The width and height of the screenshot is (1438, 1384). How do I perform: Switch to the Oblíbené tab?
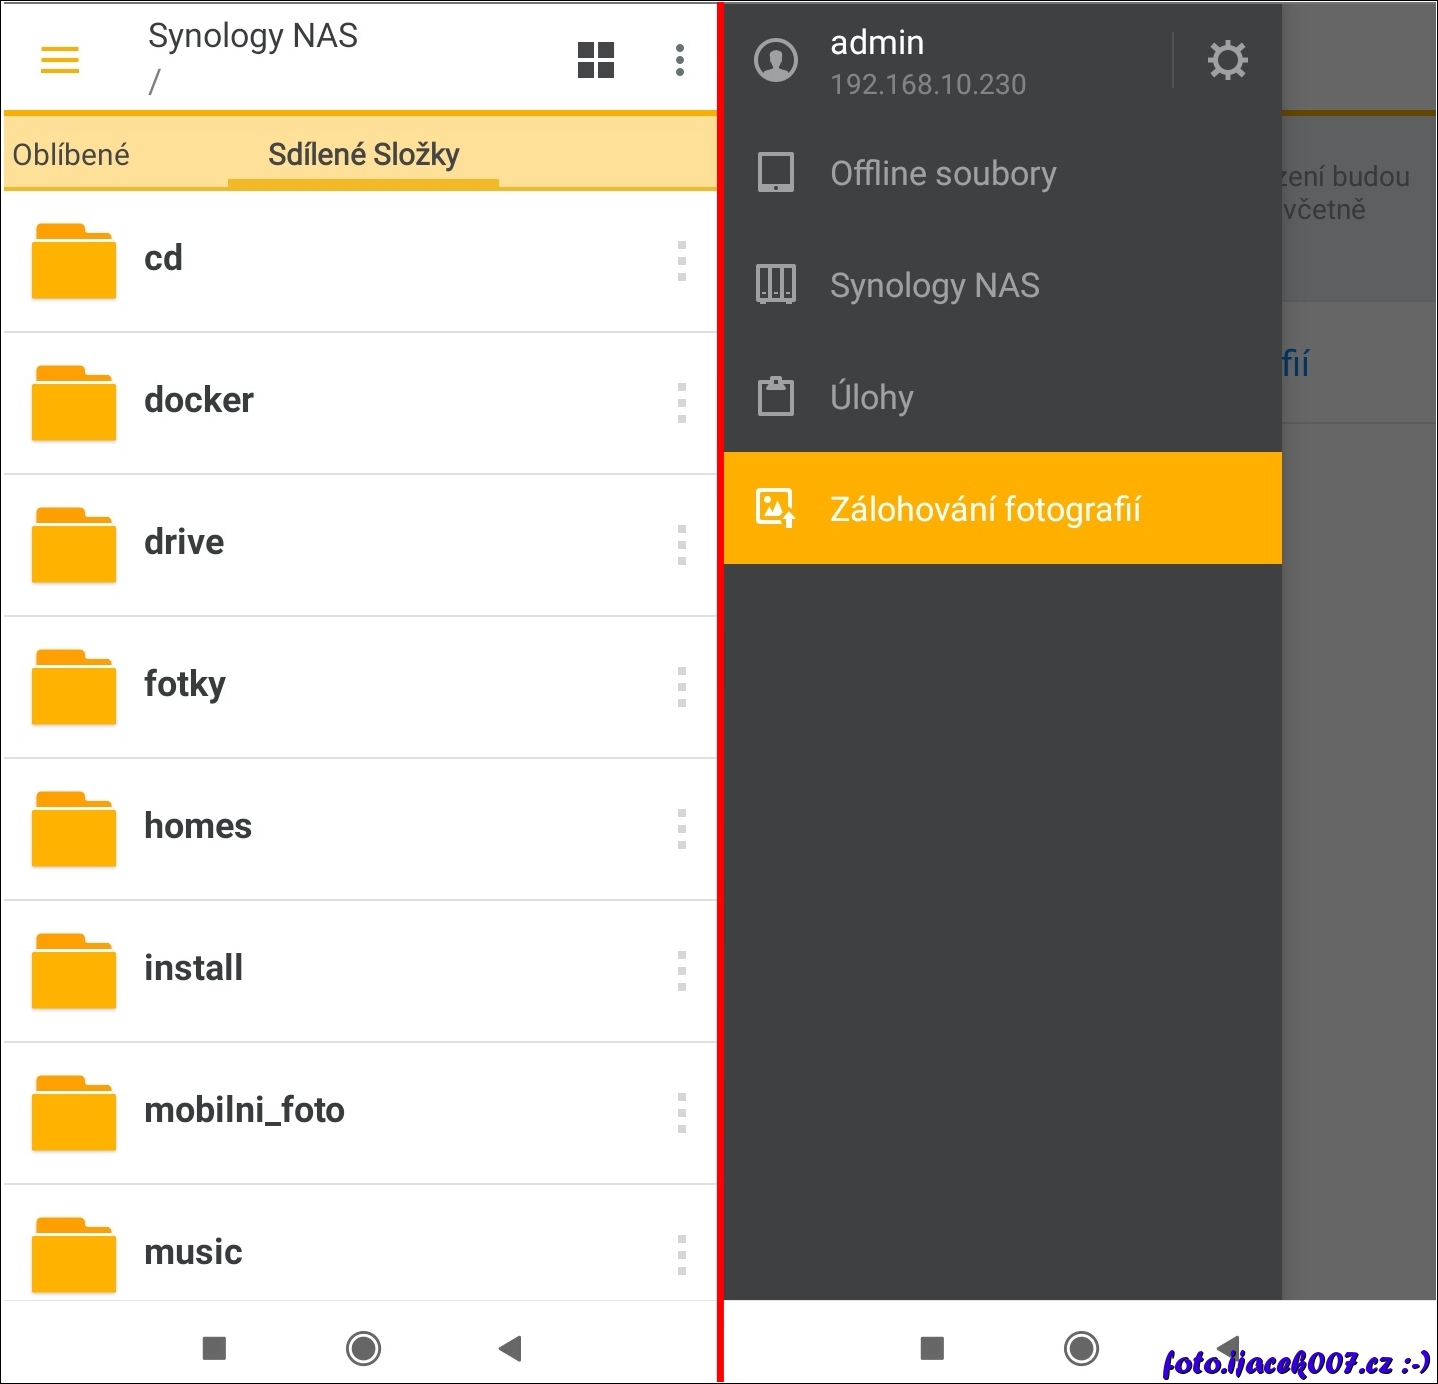[x=72, y=155]
